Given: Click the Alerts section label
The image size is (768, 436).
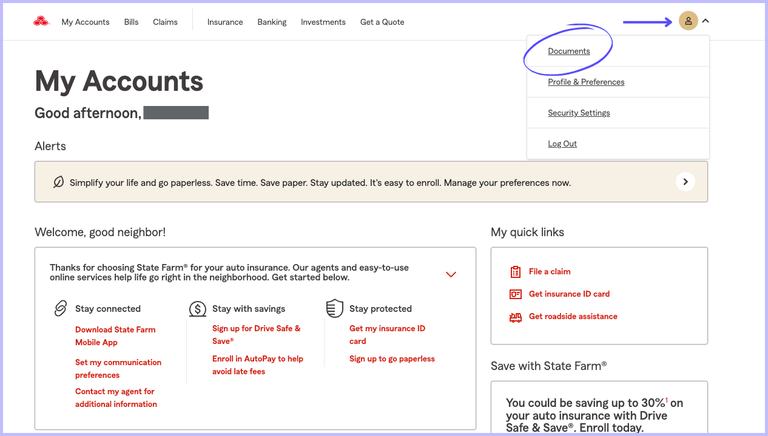Looking at the screenshot, I should [50, 146].
